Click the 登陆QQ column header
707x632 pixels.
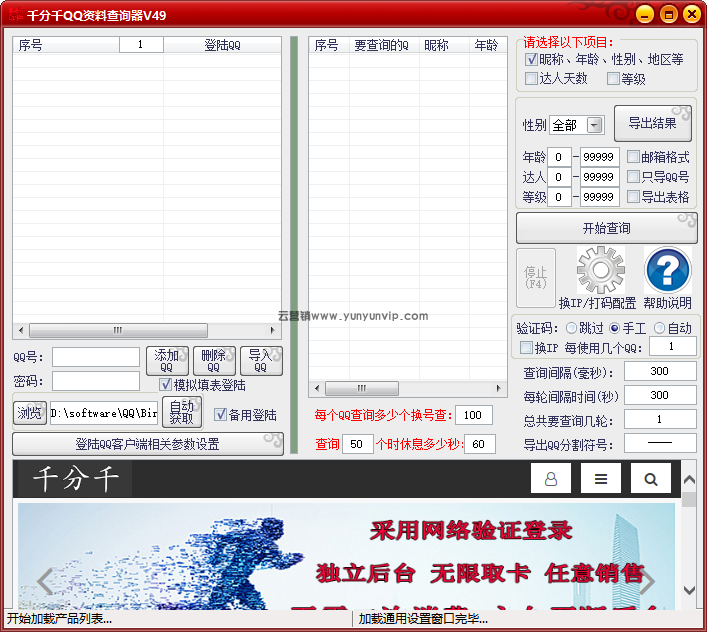pyautogui.click(x=222, y=45)
